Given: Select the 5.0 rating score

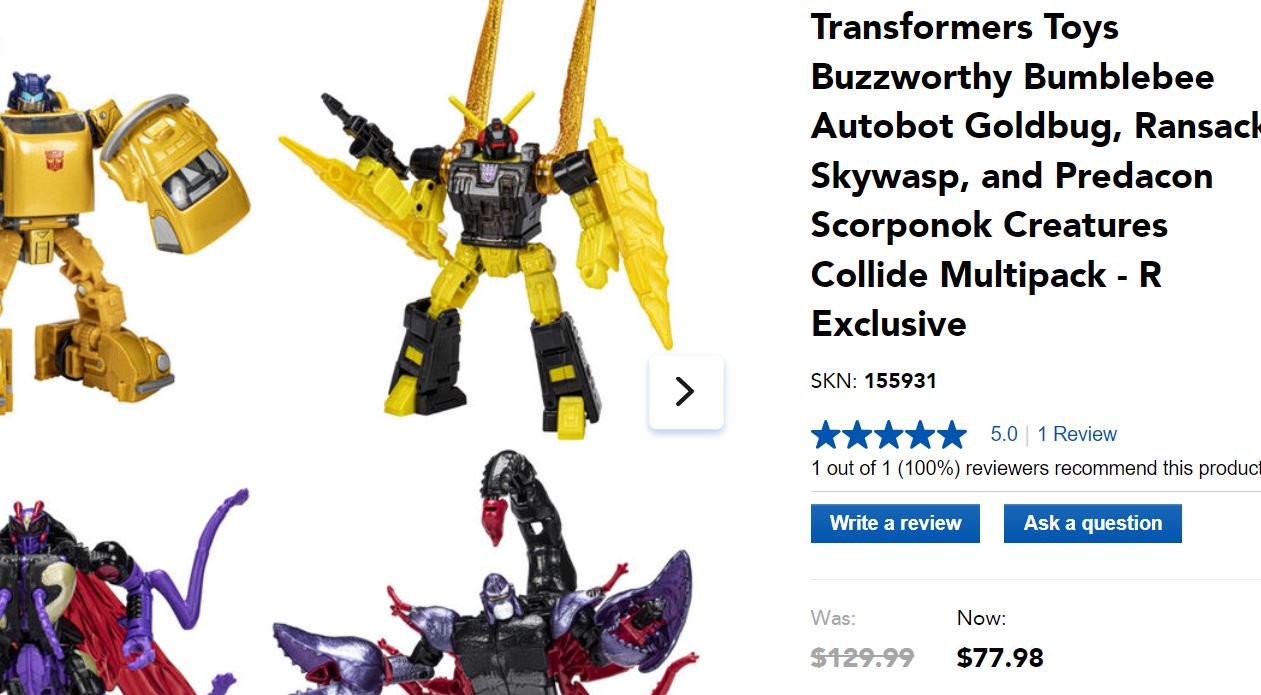Looking at the screenshot, I should [x=1004, y=434].
